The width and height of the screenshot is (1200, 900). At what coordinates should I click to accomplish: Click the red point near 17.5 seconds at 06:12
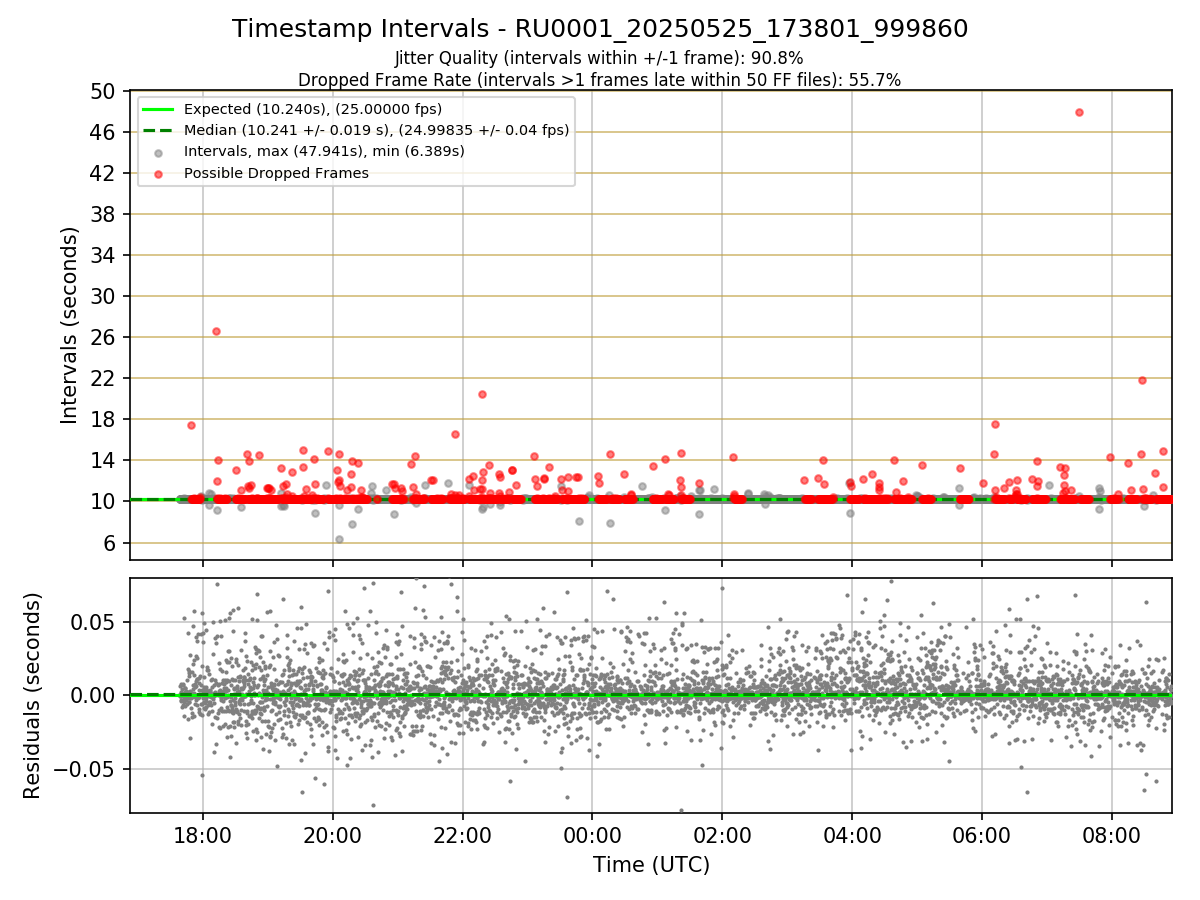pyautogui.click(x=995, y=424)
